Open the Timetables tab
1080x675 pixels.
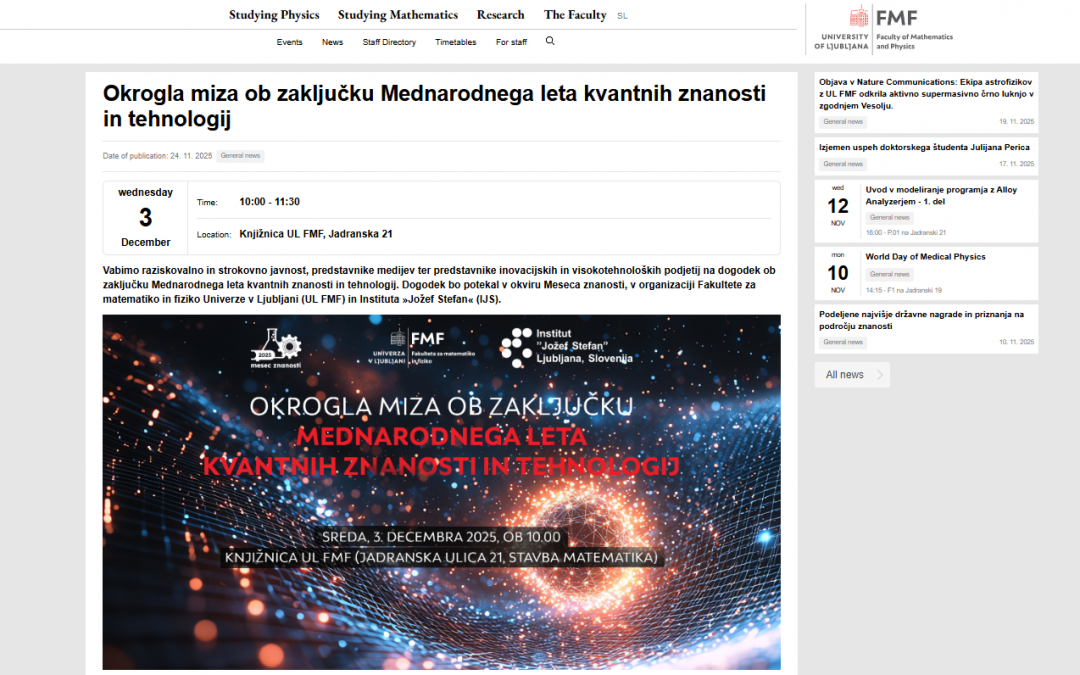point(455,41)
